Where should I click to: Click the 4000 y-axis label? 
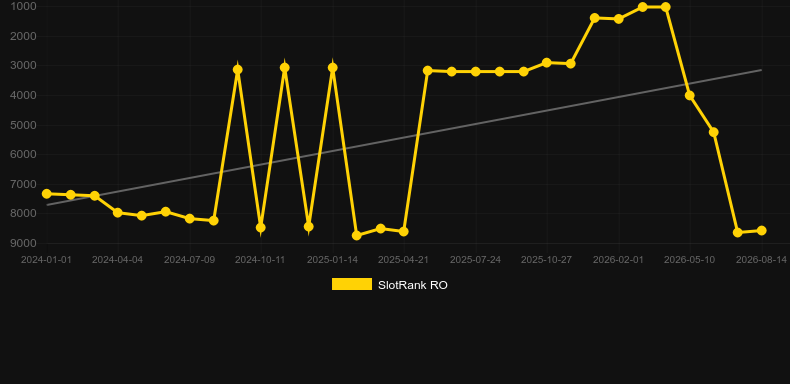coord(23,95)
